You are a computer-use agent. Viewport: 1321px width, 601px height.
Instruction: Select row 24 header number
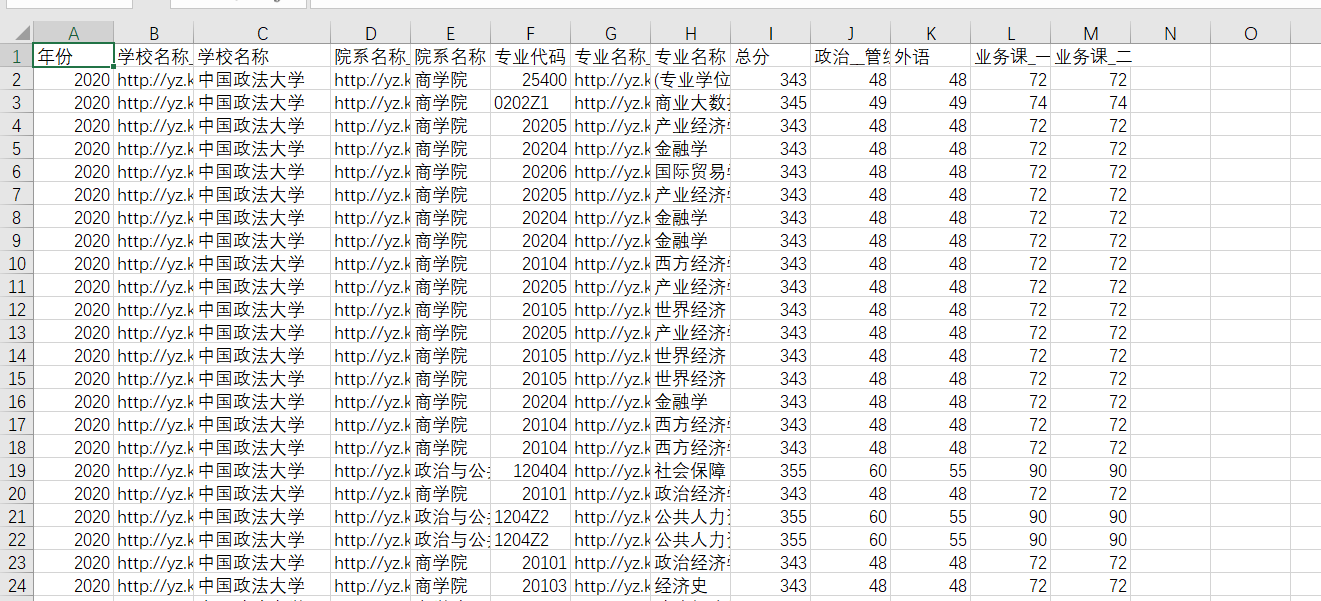tap(17, 585)
